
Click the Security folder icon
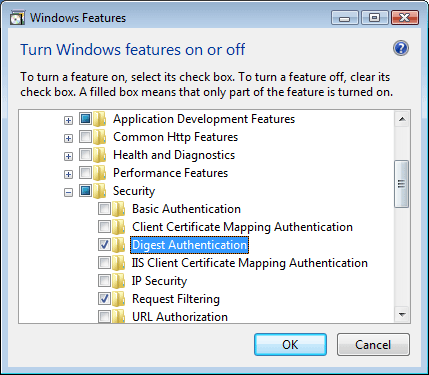[100, 191]
